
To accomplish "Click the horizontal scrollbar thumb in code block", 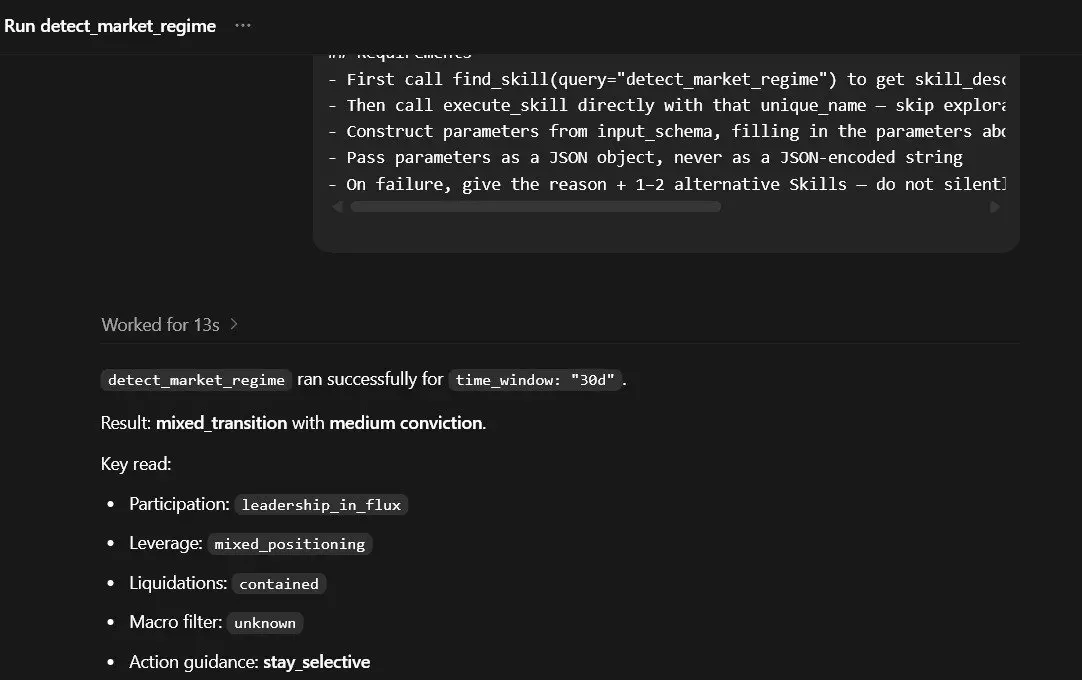I will pyautogui.click(x=535, y=206).
